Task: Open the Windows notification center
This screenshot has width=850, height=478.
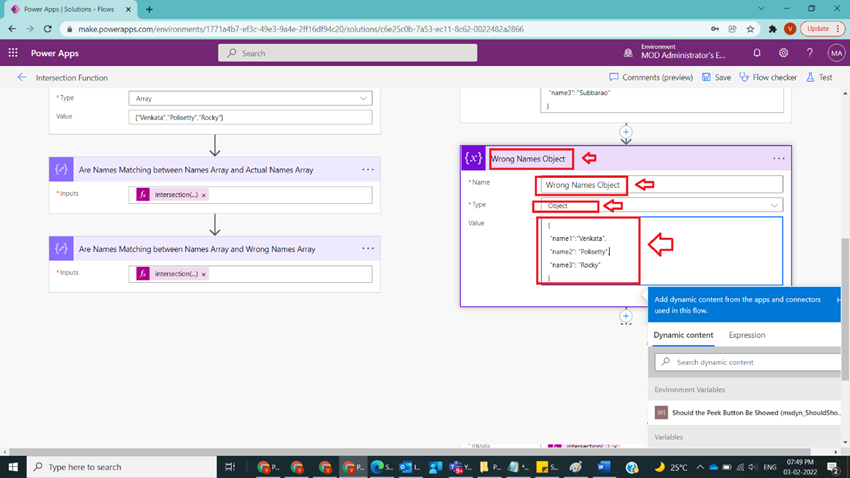Action: click(833, 467)
